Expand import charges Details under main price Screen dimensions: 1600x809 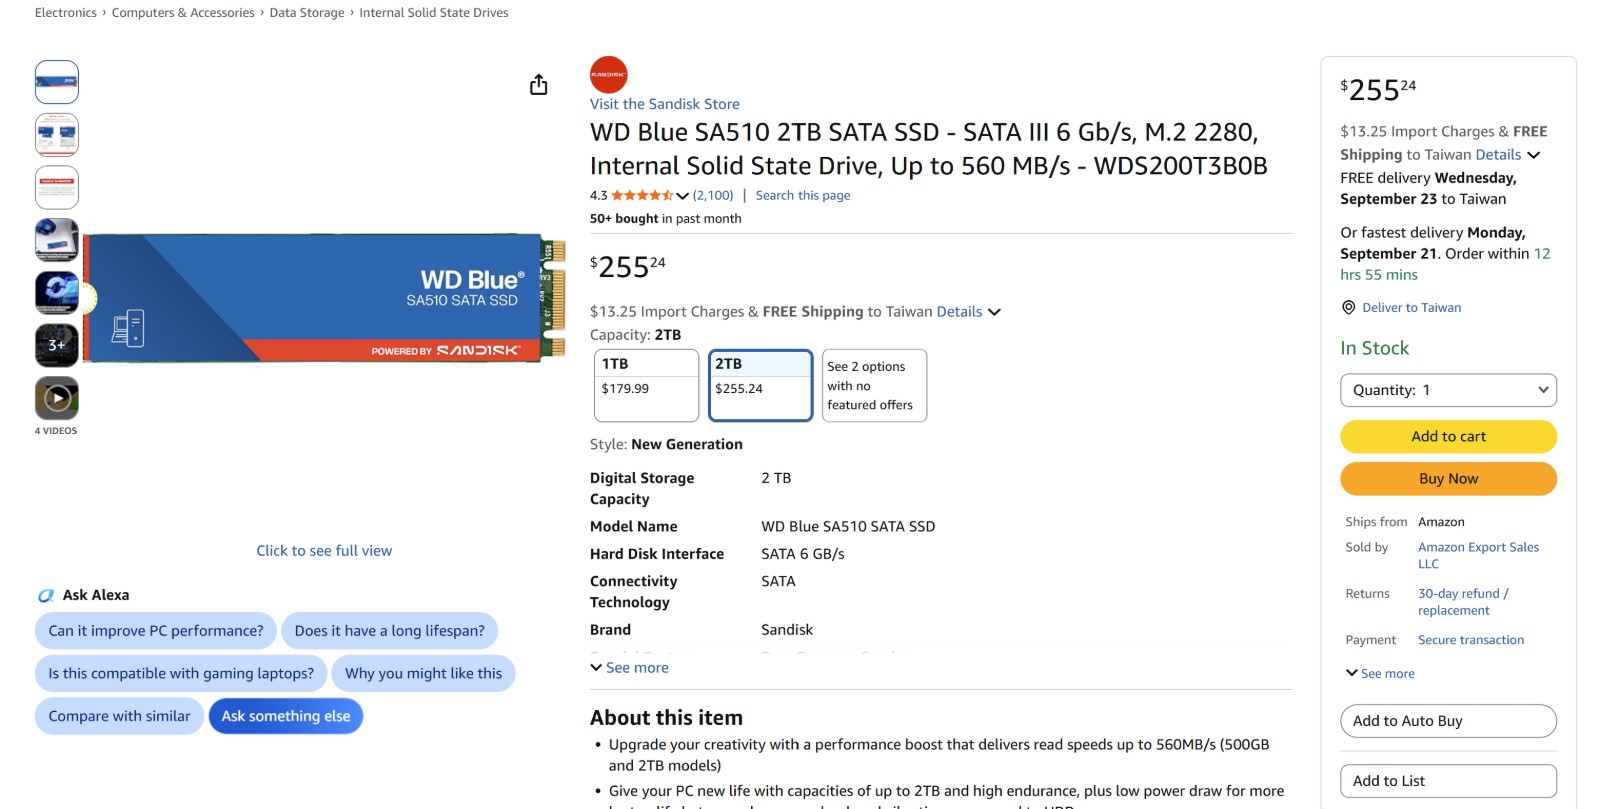968,312
